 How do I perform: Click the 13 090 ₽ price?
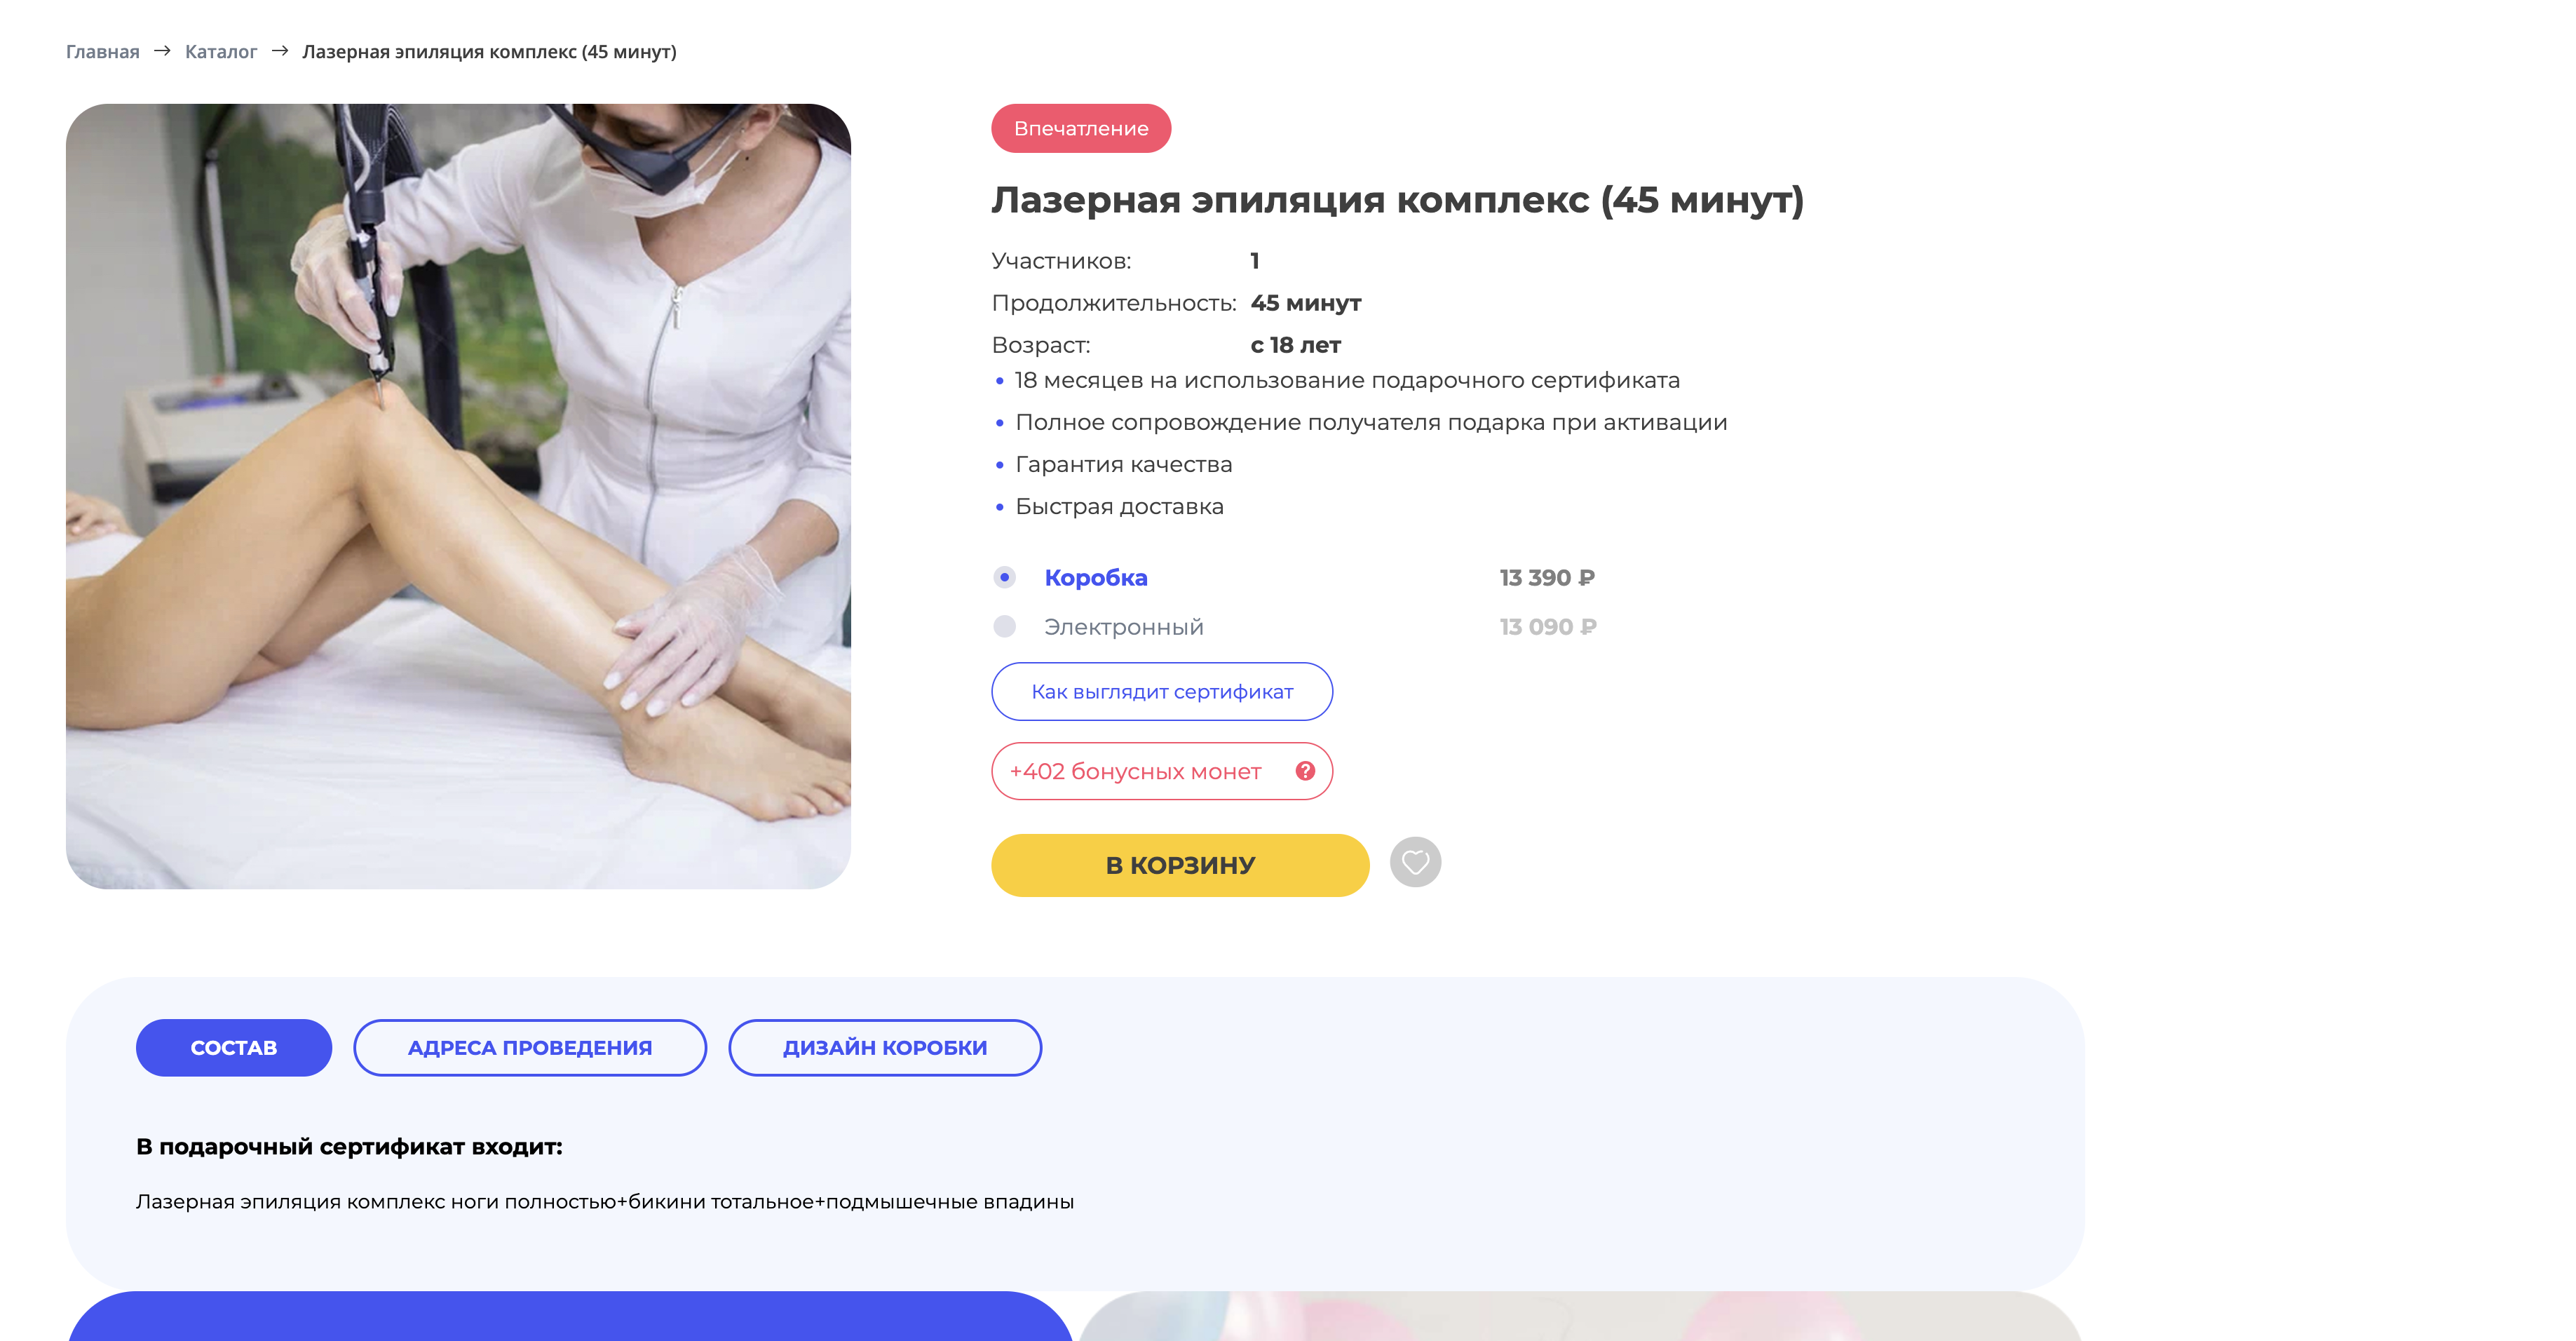(1548, 627)
